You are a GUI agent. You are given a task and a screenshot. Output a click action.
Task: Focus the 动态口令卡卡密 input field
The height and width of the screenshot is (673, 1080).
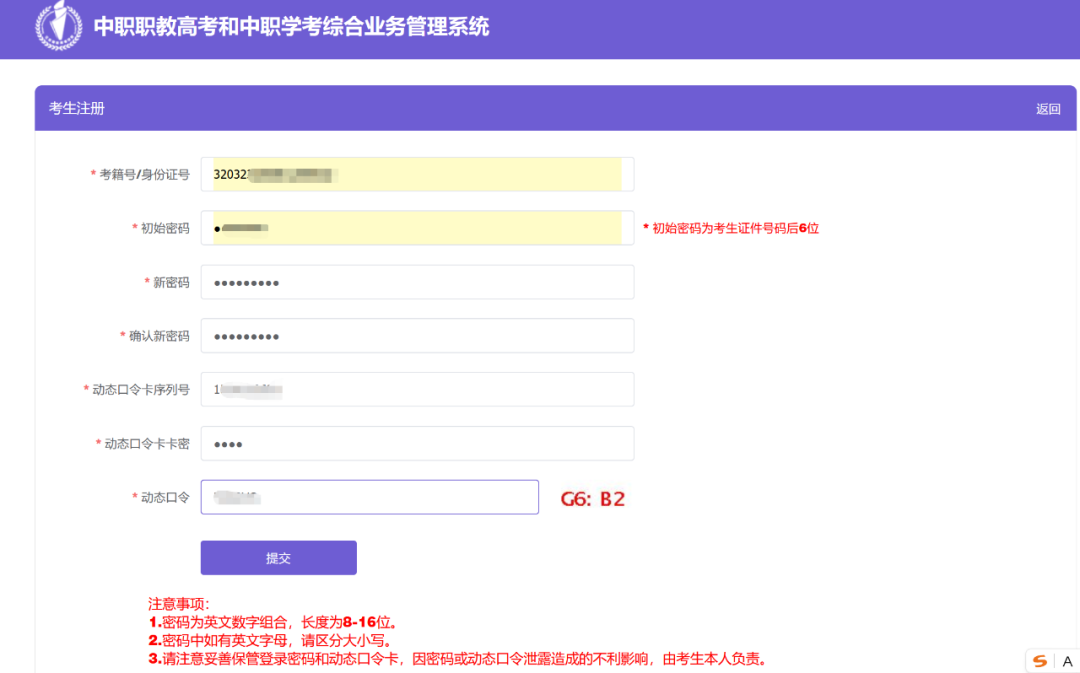(x=417, y=444)
